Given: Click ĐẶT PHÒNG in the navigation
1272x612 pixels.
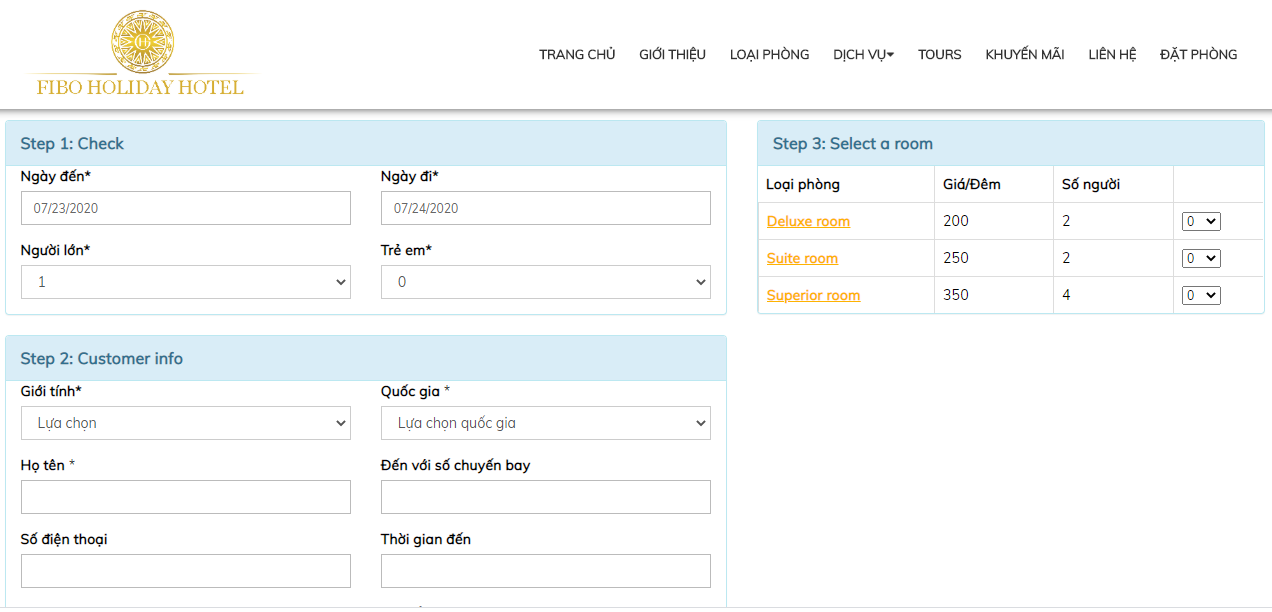Looking at the screenshot, I should 1198,55.
